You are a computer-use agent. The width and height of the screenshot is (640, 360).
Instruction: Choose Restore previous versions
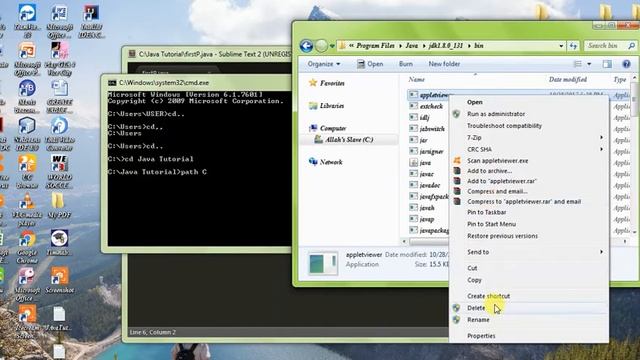(529, 236)
